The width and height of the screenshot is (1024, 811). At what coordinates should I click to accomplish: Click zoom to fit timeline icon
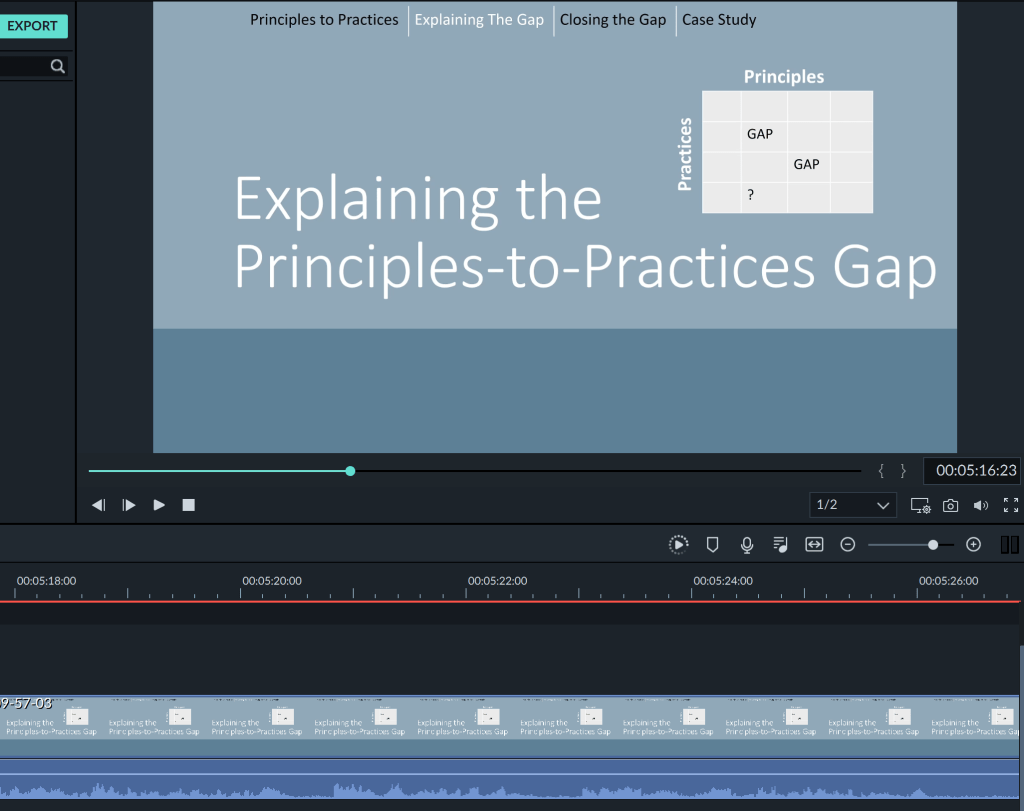tap(814, 544)
